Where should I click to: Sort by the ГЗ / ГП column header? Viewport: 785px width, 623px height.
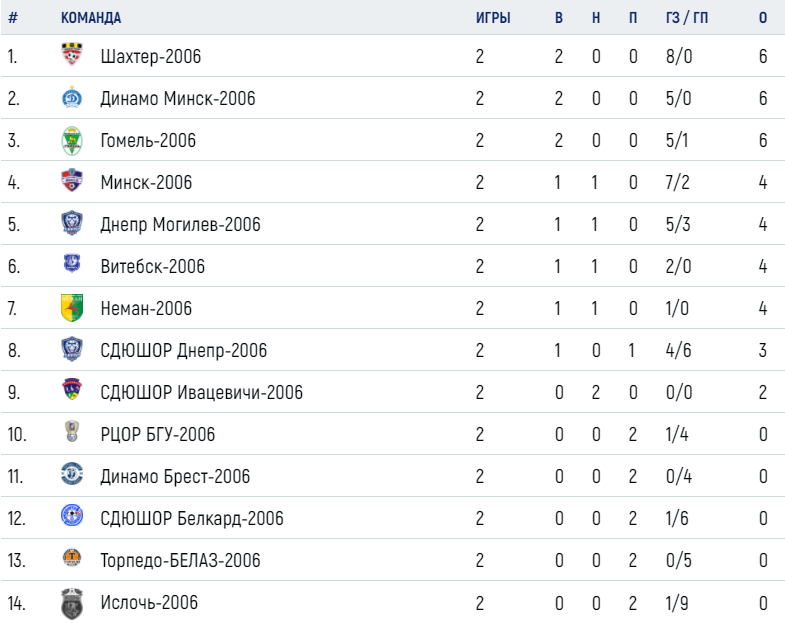pyautogui.click(x=686, y=18)
